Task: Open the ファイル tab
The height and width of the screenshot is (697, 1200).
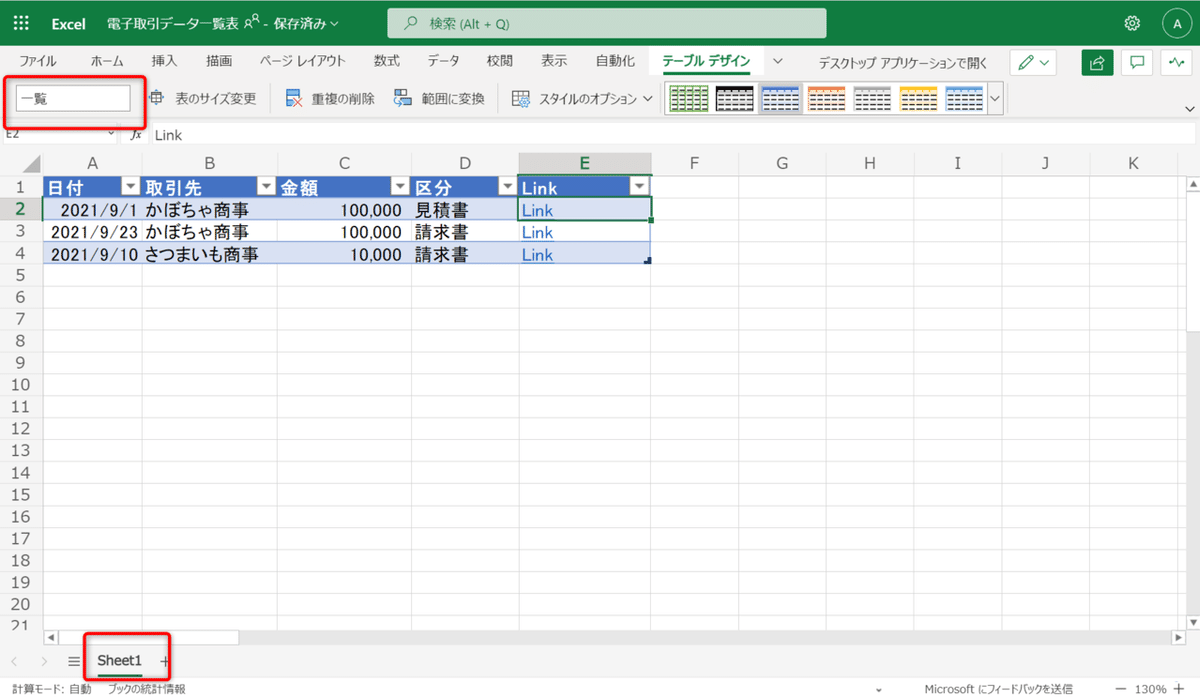Action: coord(38,61)
